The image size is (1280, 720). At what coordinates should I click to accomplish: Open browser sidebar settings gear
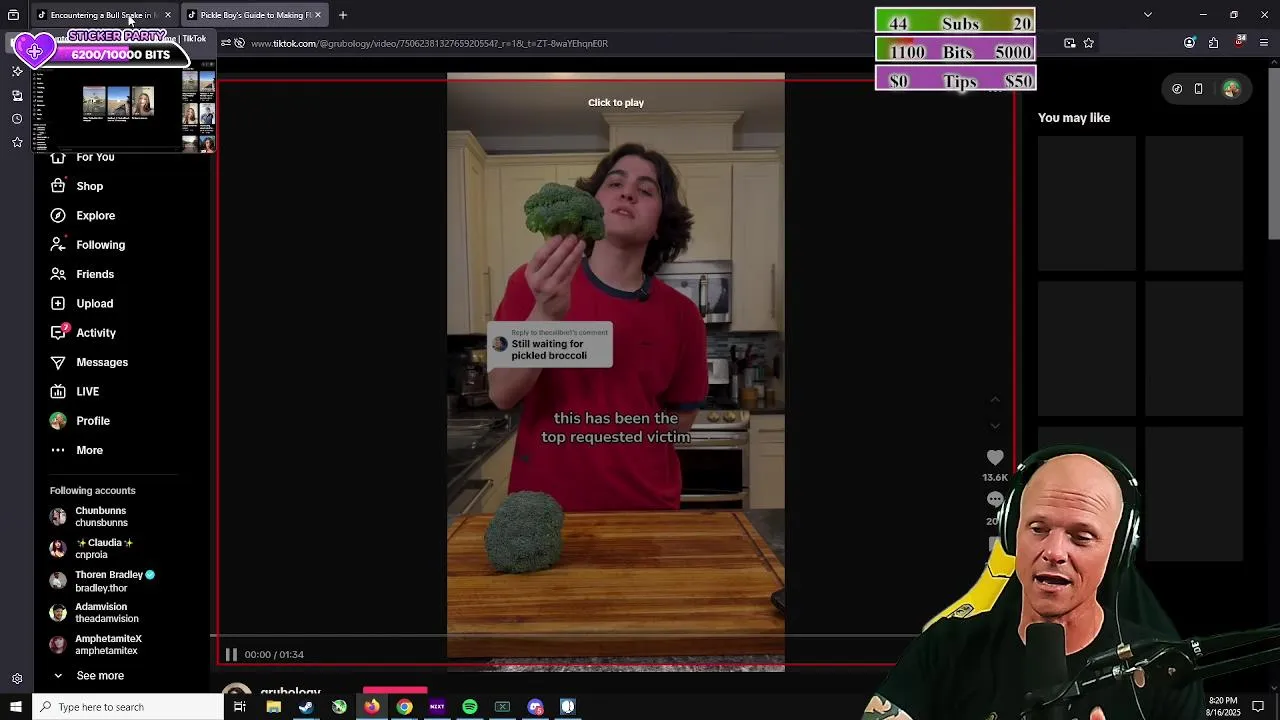17,679
